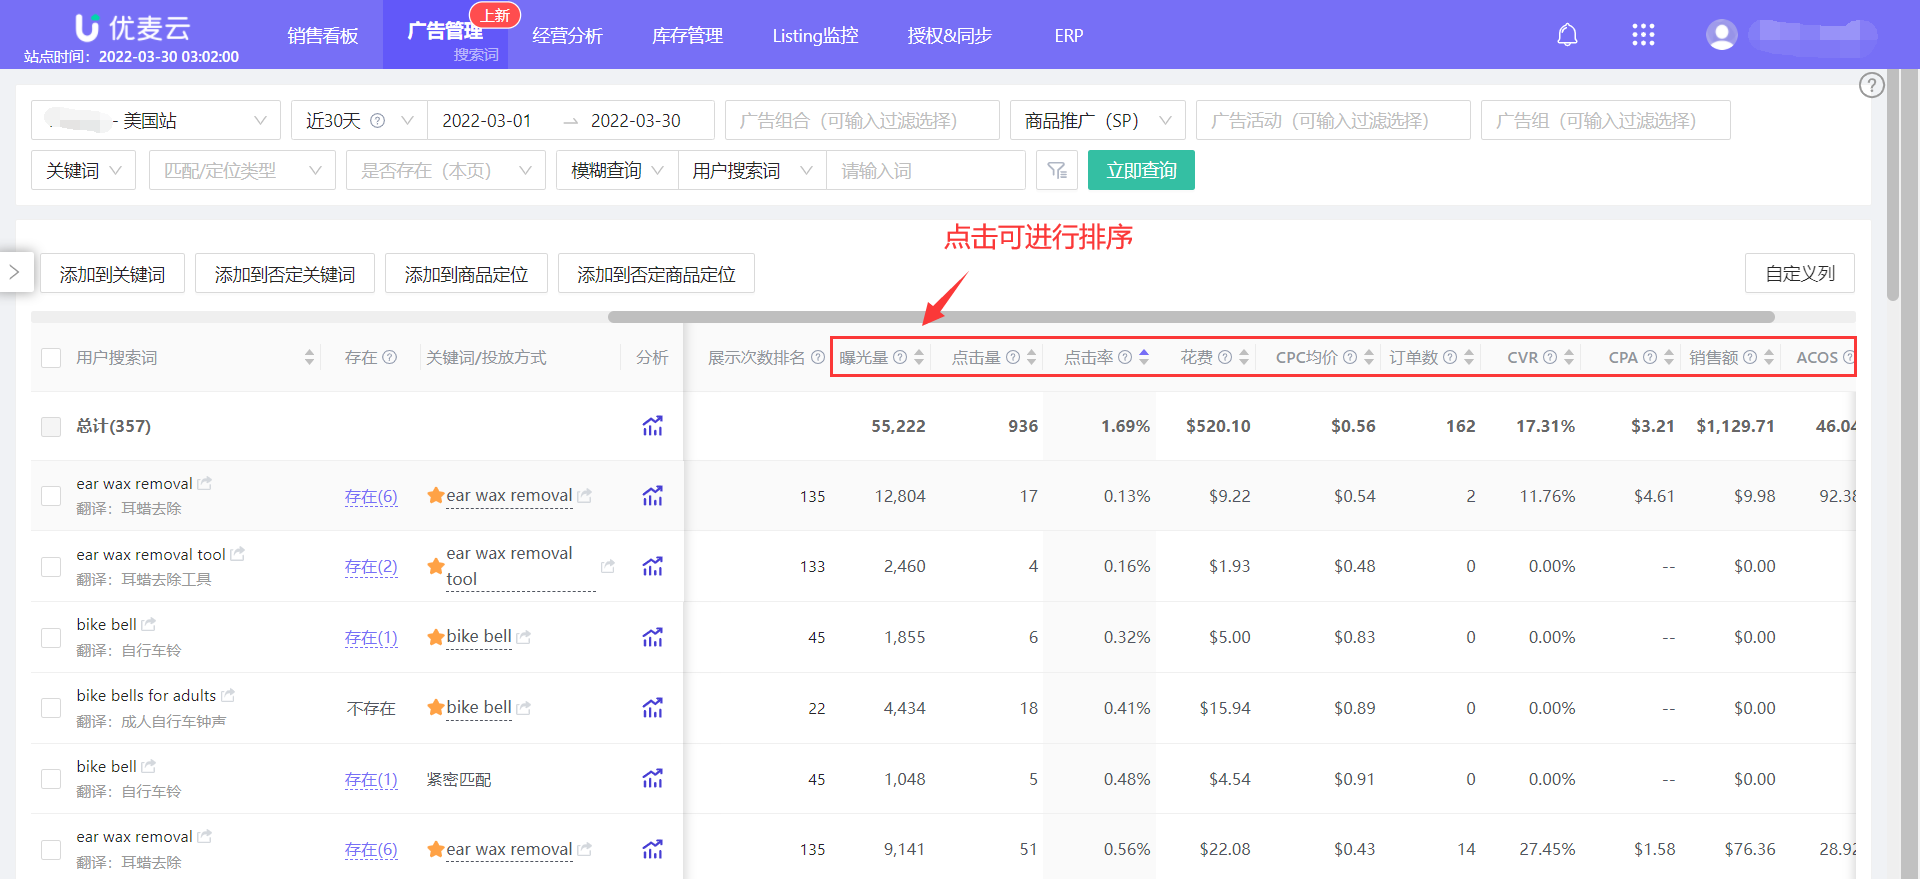The image size is (1920, 879).
Task: Show help tip for 展示次数排名 column
Action: pos(818,357)
